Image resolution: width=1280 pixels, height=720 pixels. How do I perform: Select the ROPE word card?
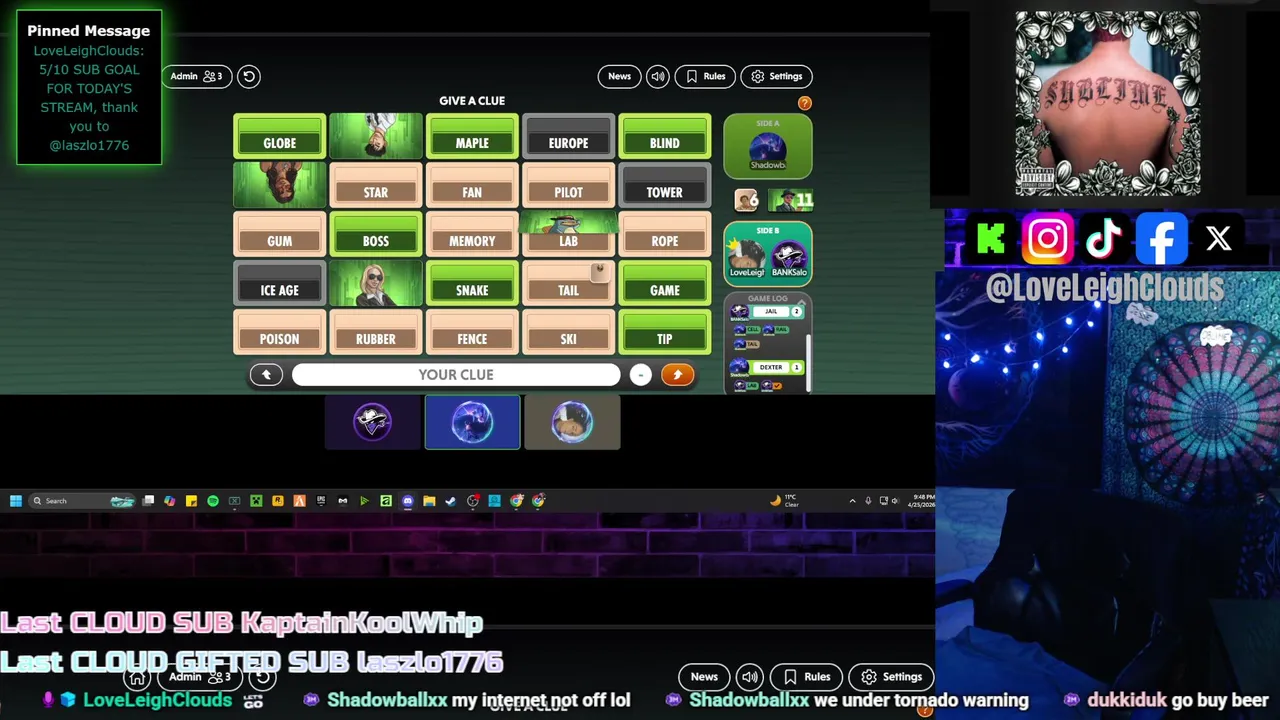665,235
